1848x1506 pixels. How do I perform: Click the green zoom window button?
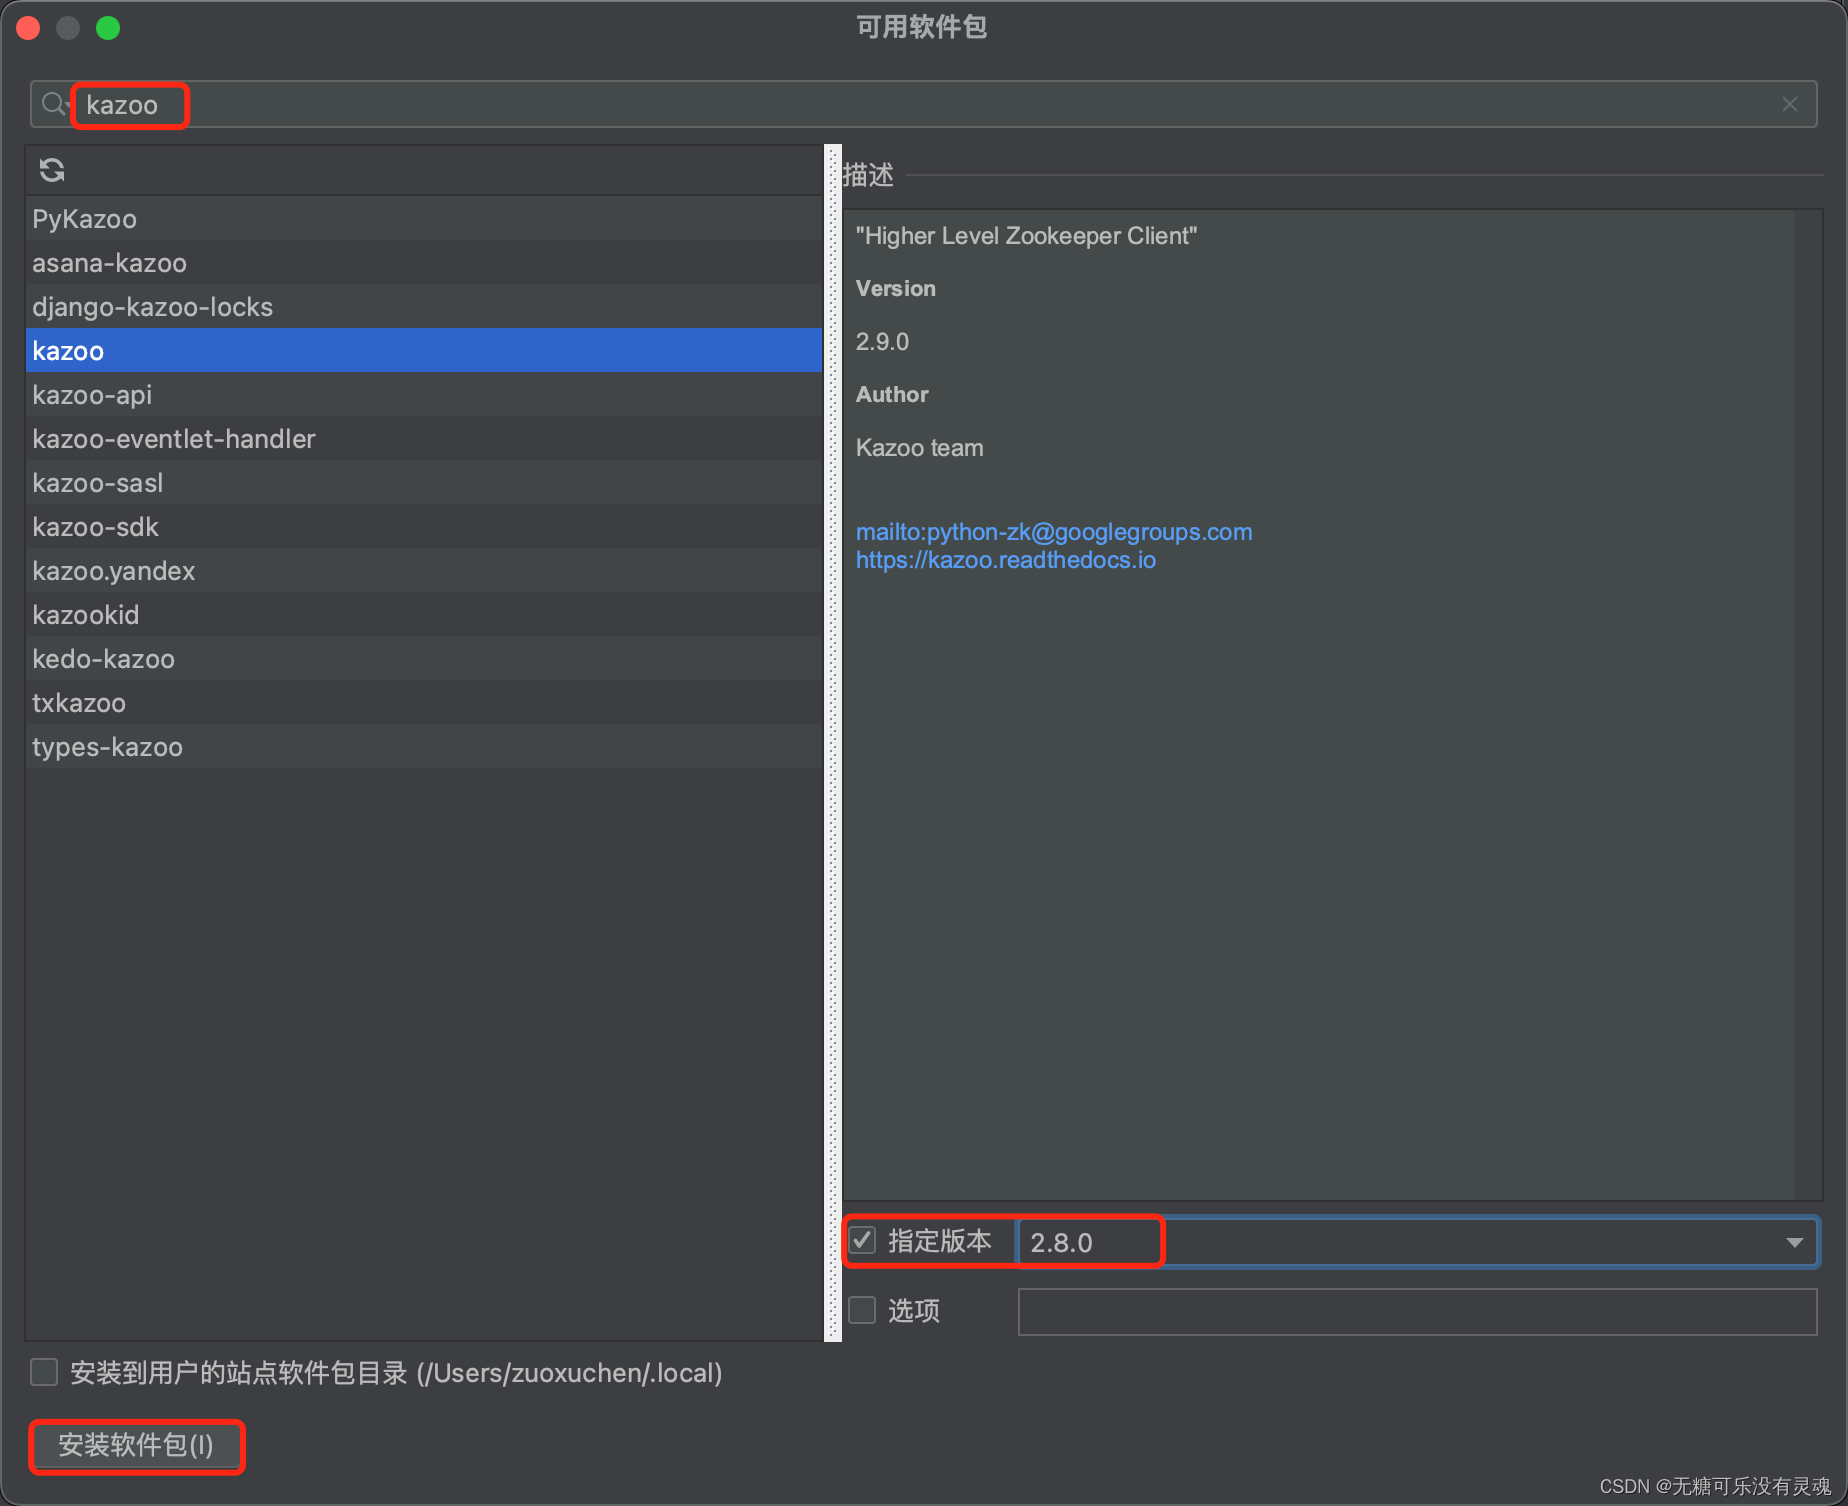coord(108,28)
